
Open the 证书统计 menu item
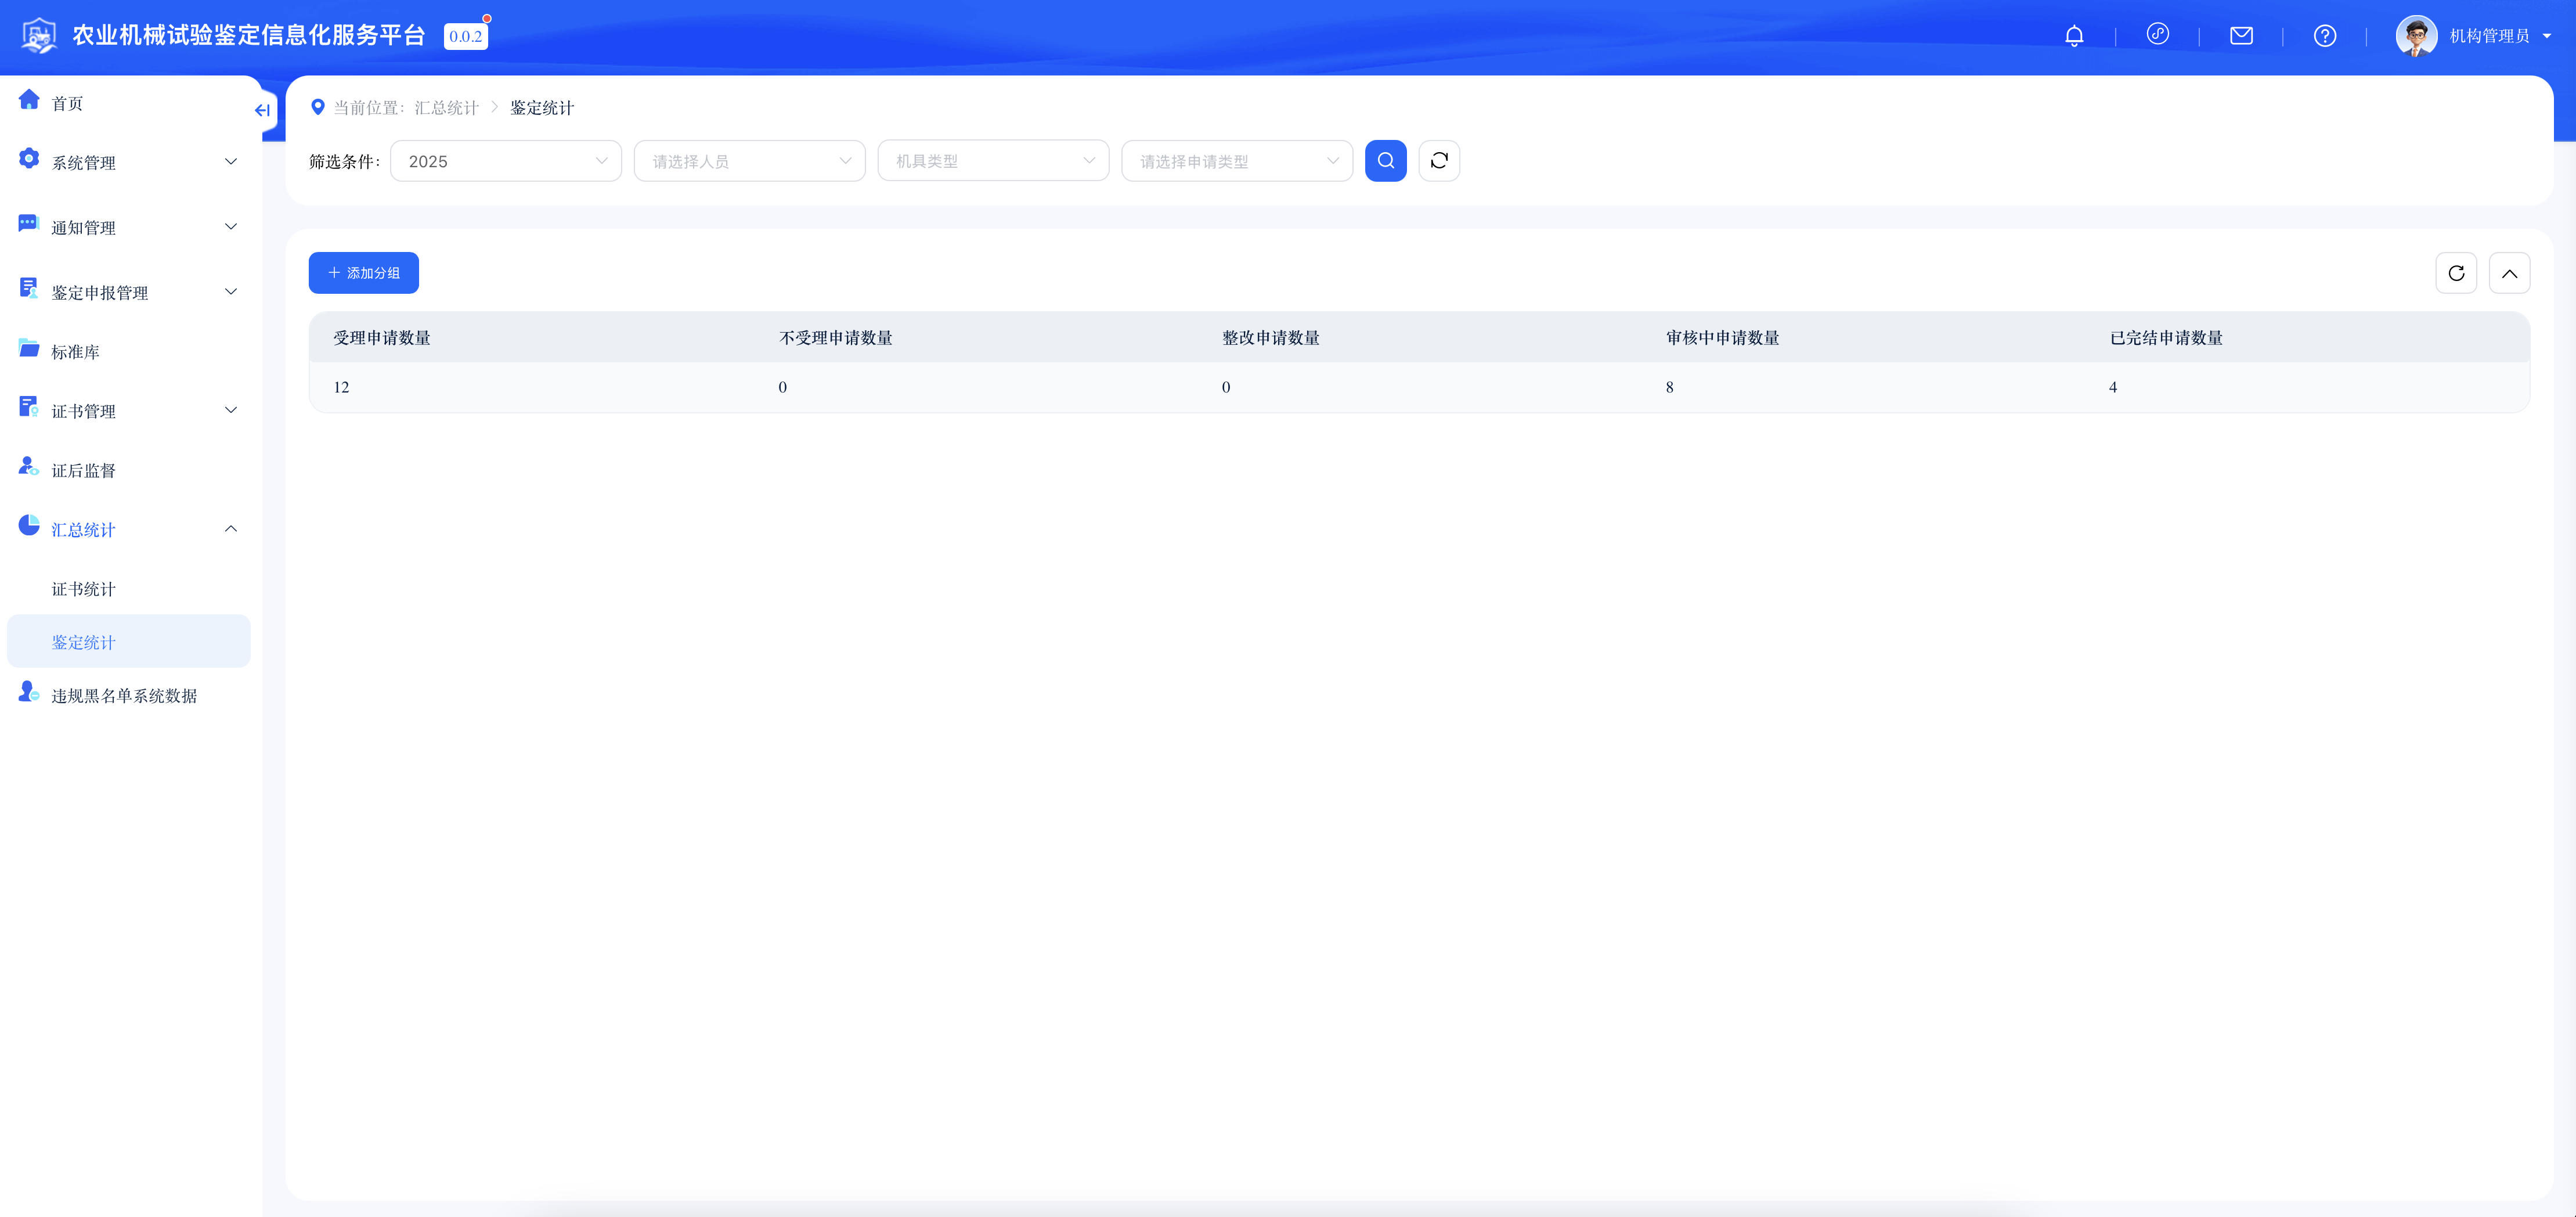click(84, 589)
